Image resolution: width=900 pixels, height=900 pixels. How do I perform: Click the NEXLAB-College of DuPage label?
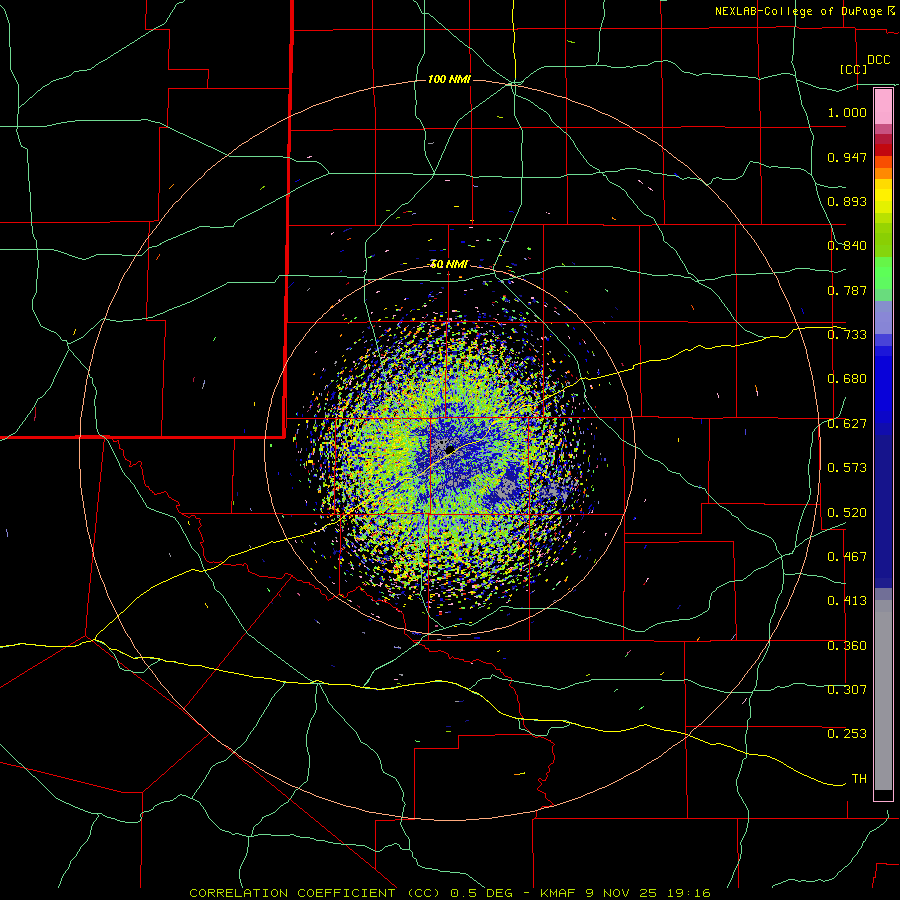point(798,11)
